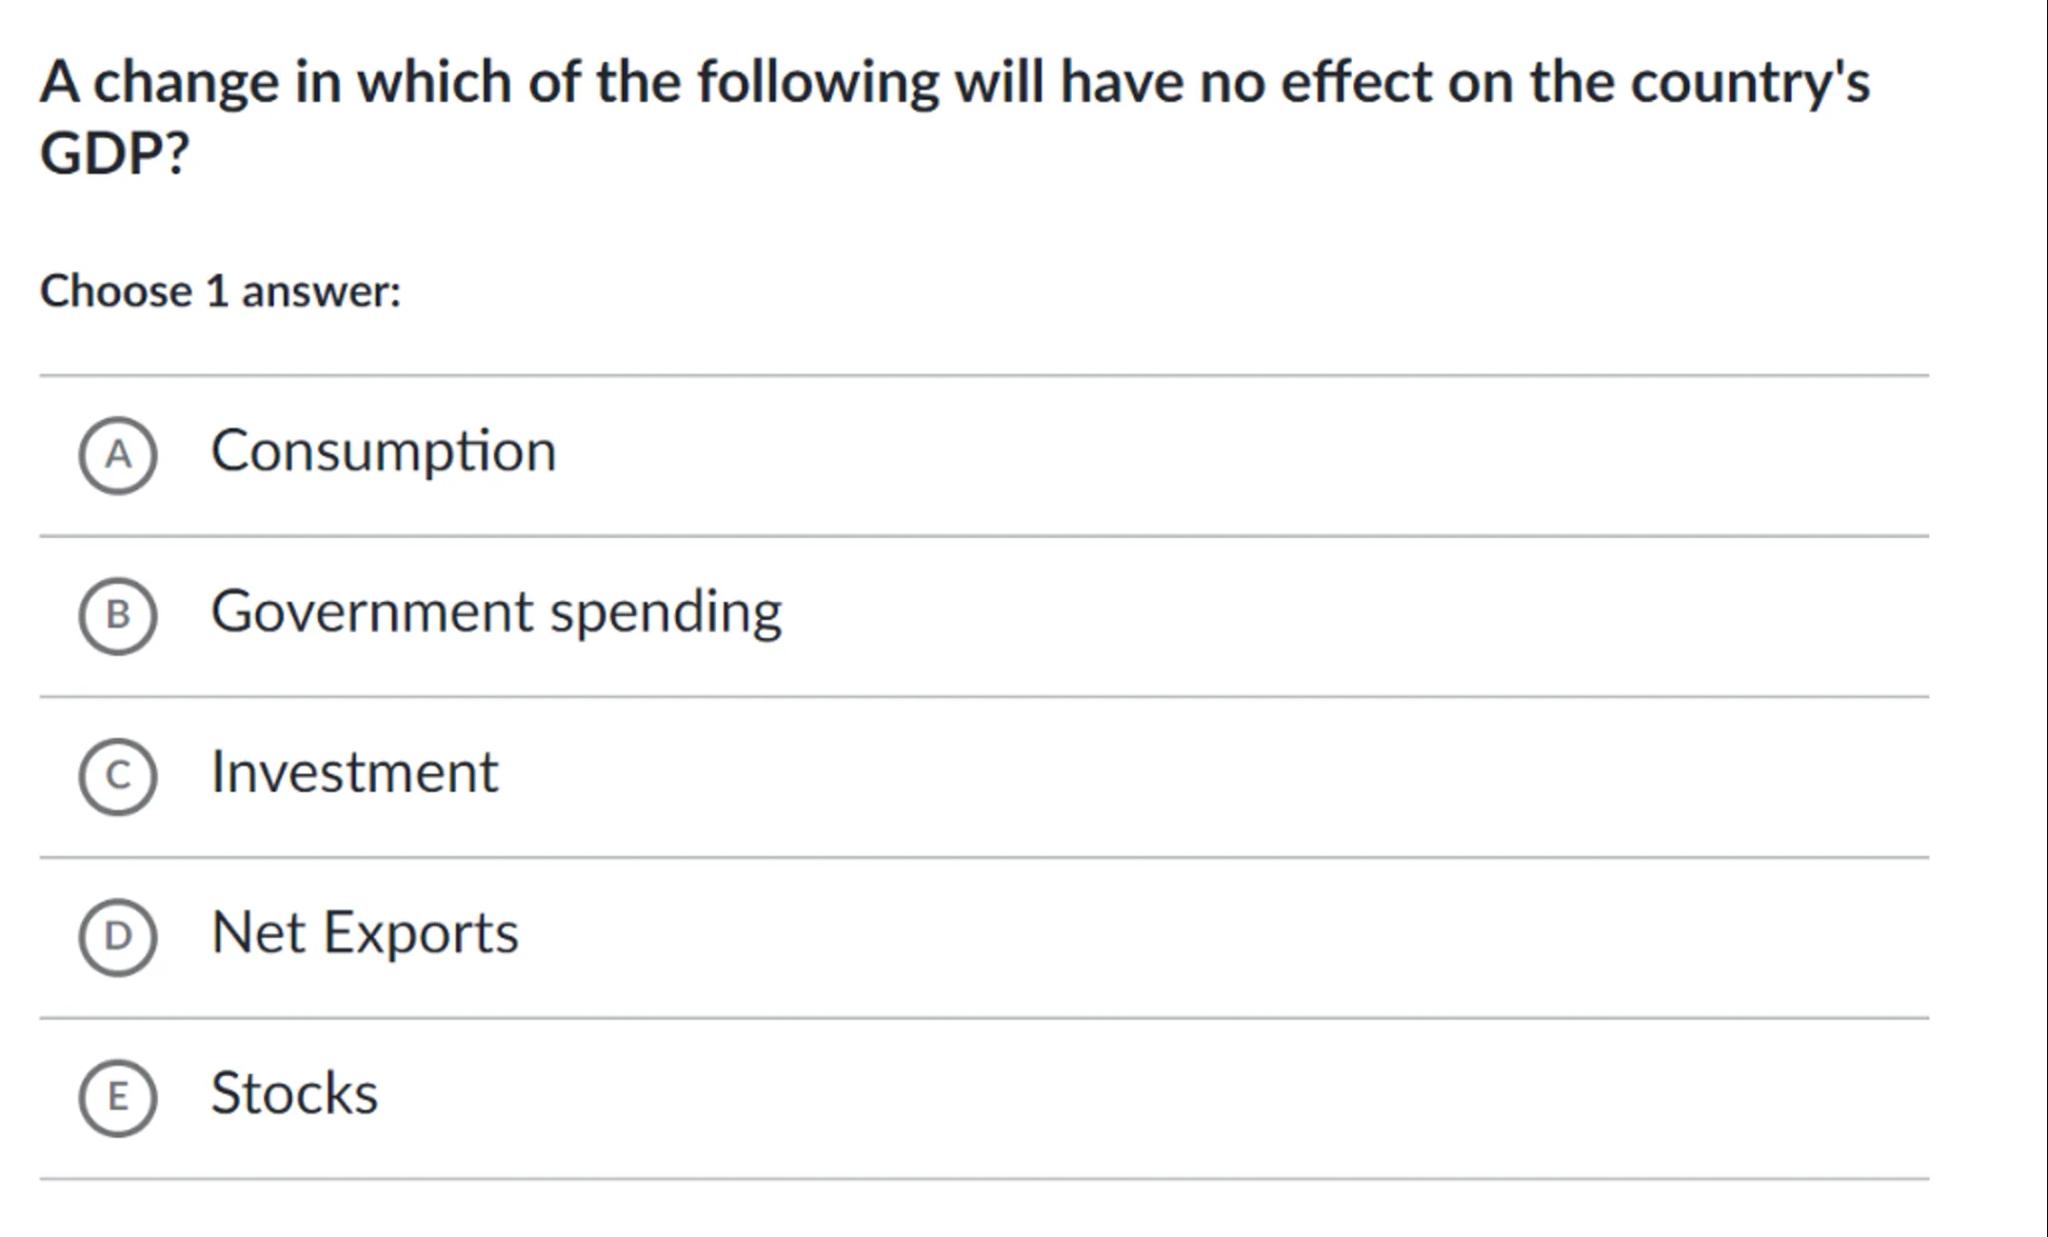Select the "Stocks" answer label
The image size is (2048, 1237).
[294, 1093]
